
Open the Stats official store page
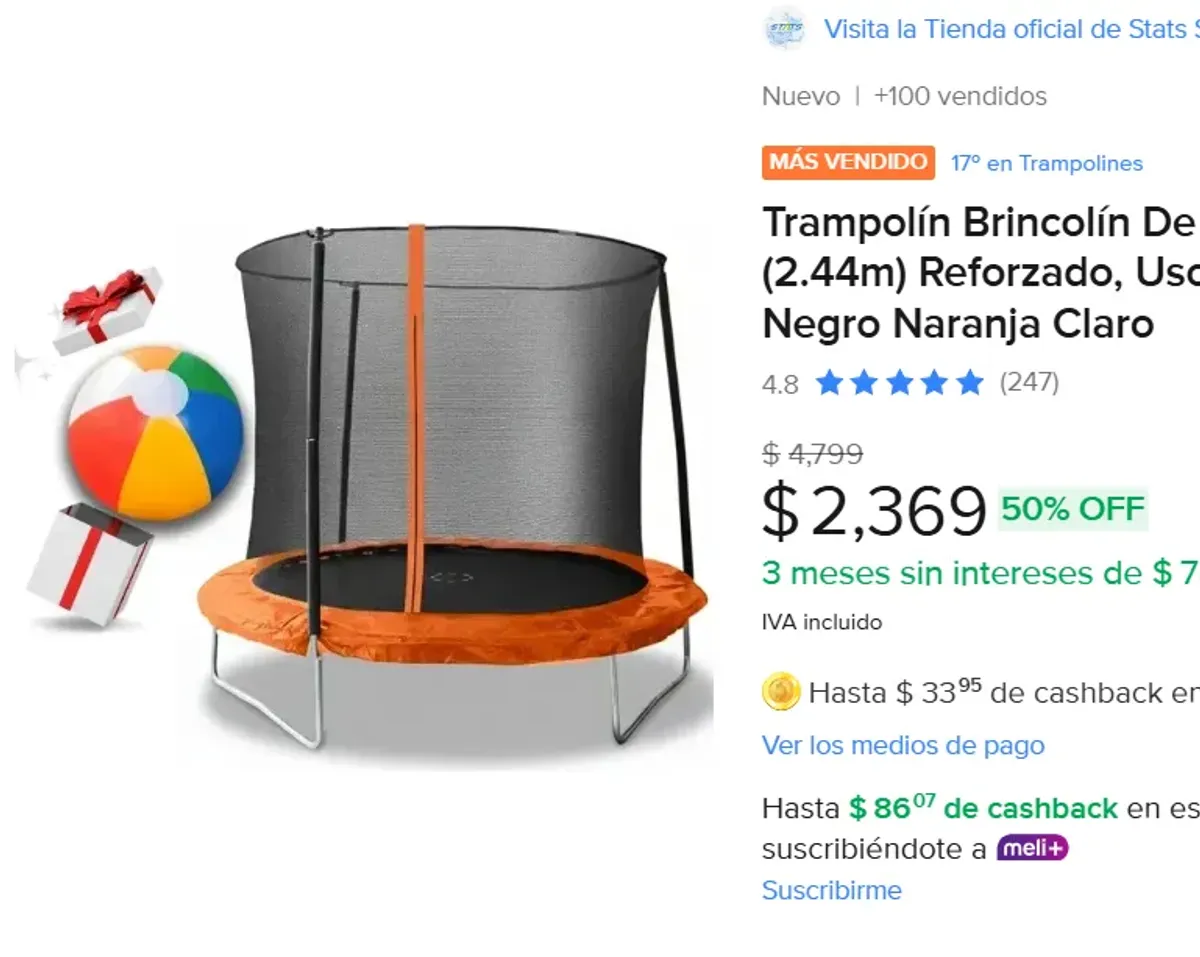pyautogui.click(x=1000, y=29)
